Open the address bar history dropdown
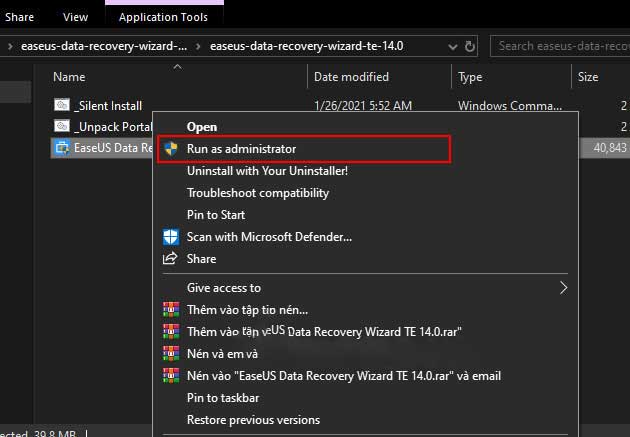Viewport: 630px width, 437px height. tap(453, 47)
